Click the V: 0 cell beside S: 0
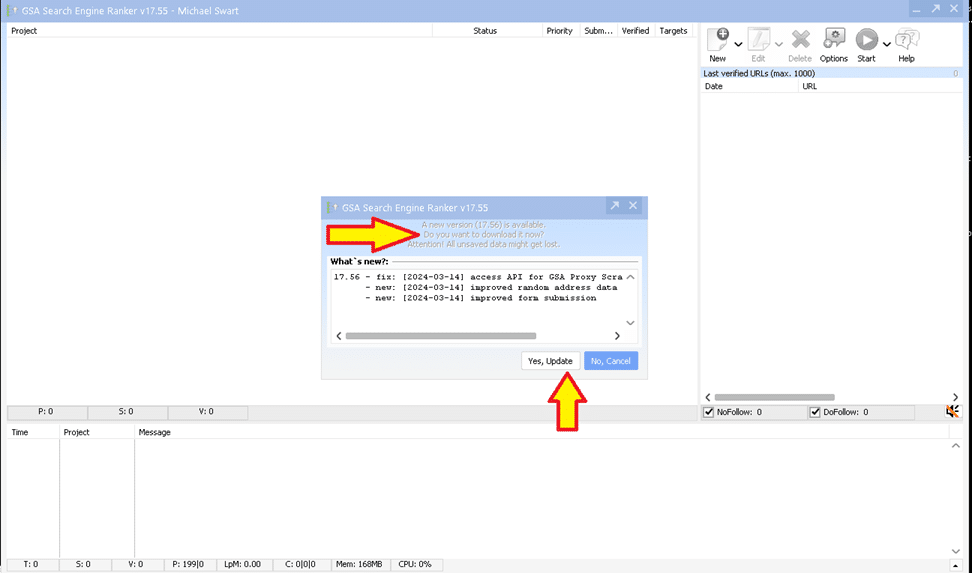Image resolution: width=972 pixels, height=573 pixels. pyautogui.click(x=207, y=412)
